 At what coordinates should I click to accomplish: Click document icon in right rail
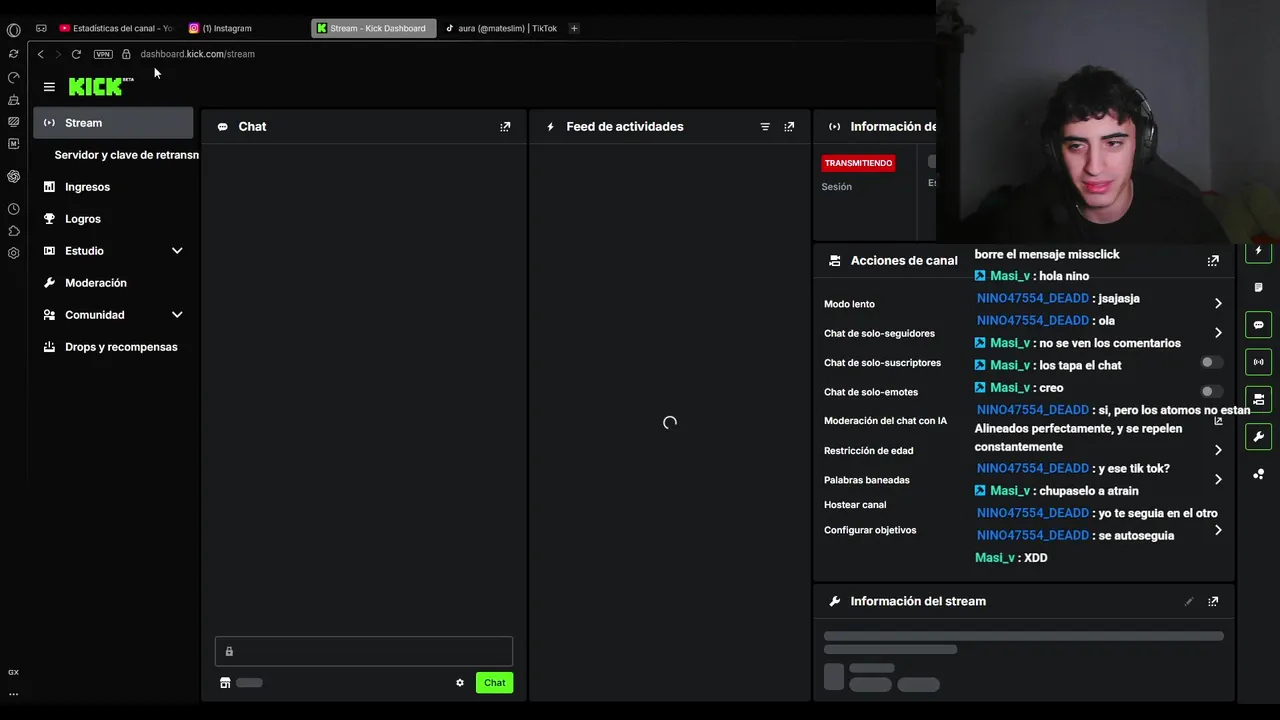pyautogui.click(x=1258, y=287)
